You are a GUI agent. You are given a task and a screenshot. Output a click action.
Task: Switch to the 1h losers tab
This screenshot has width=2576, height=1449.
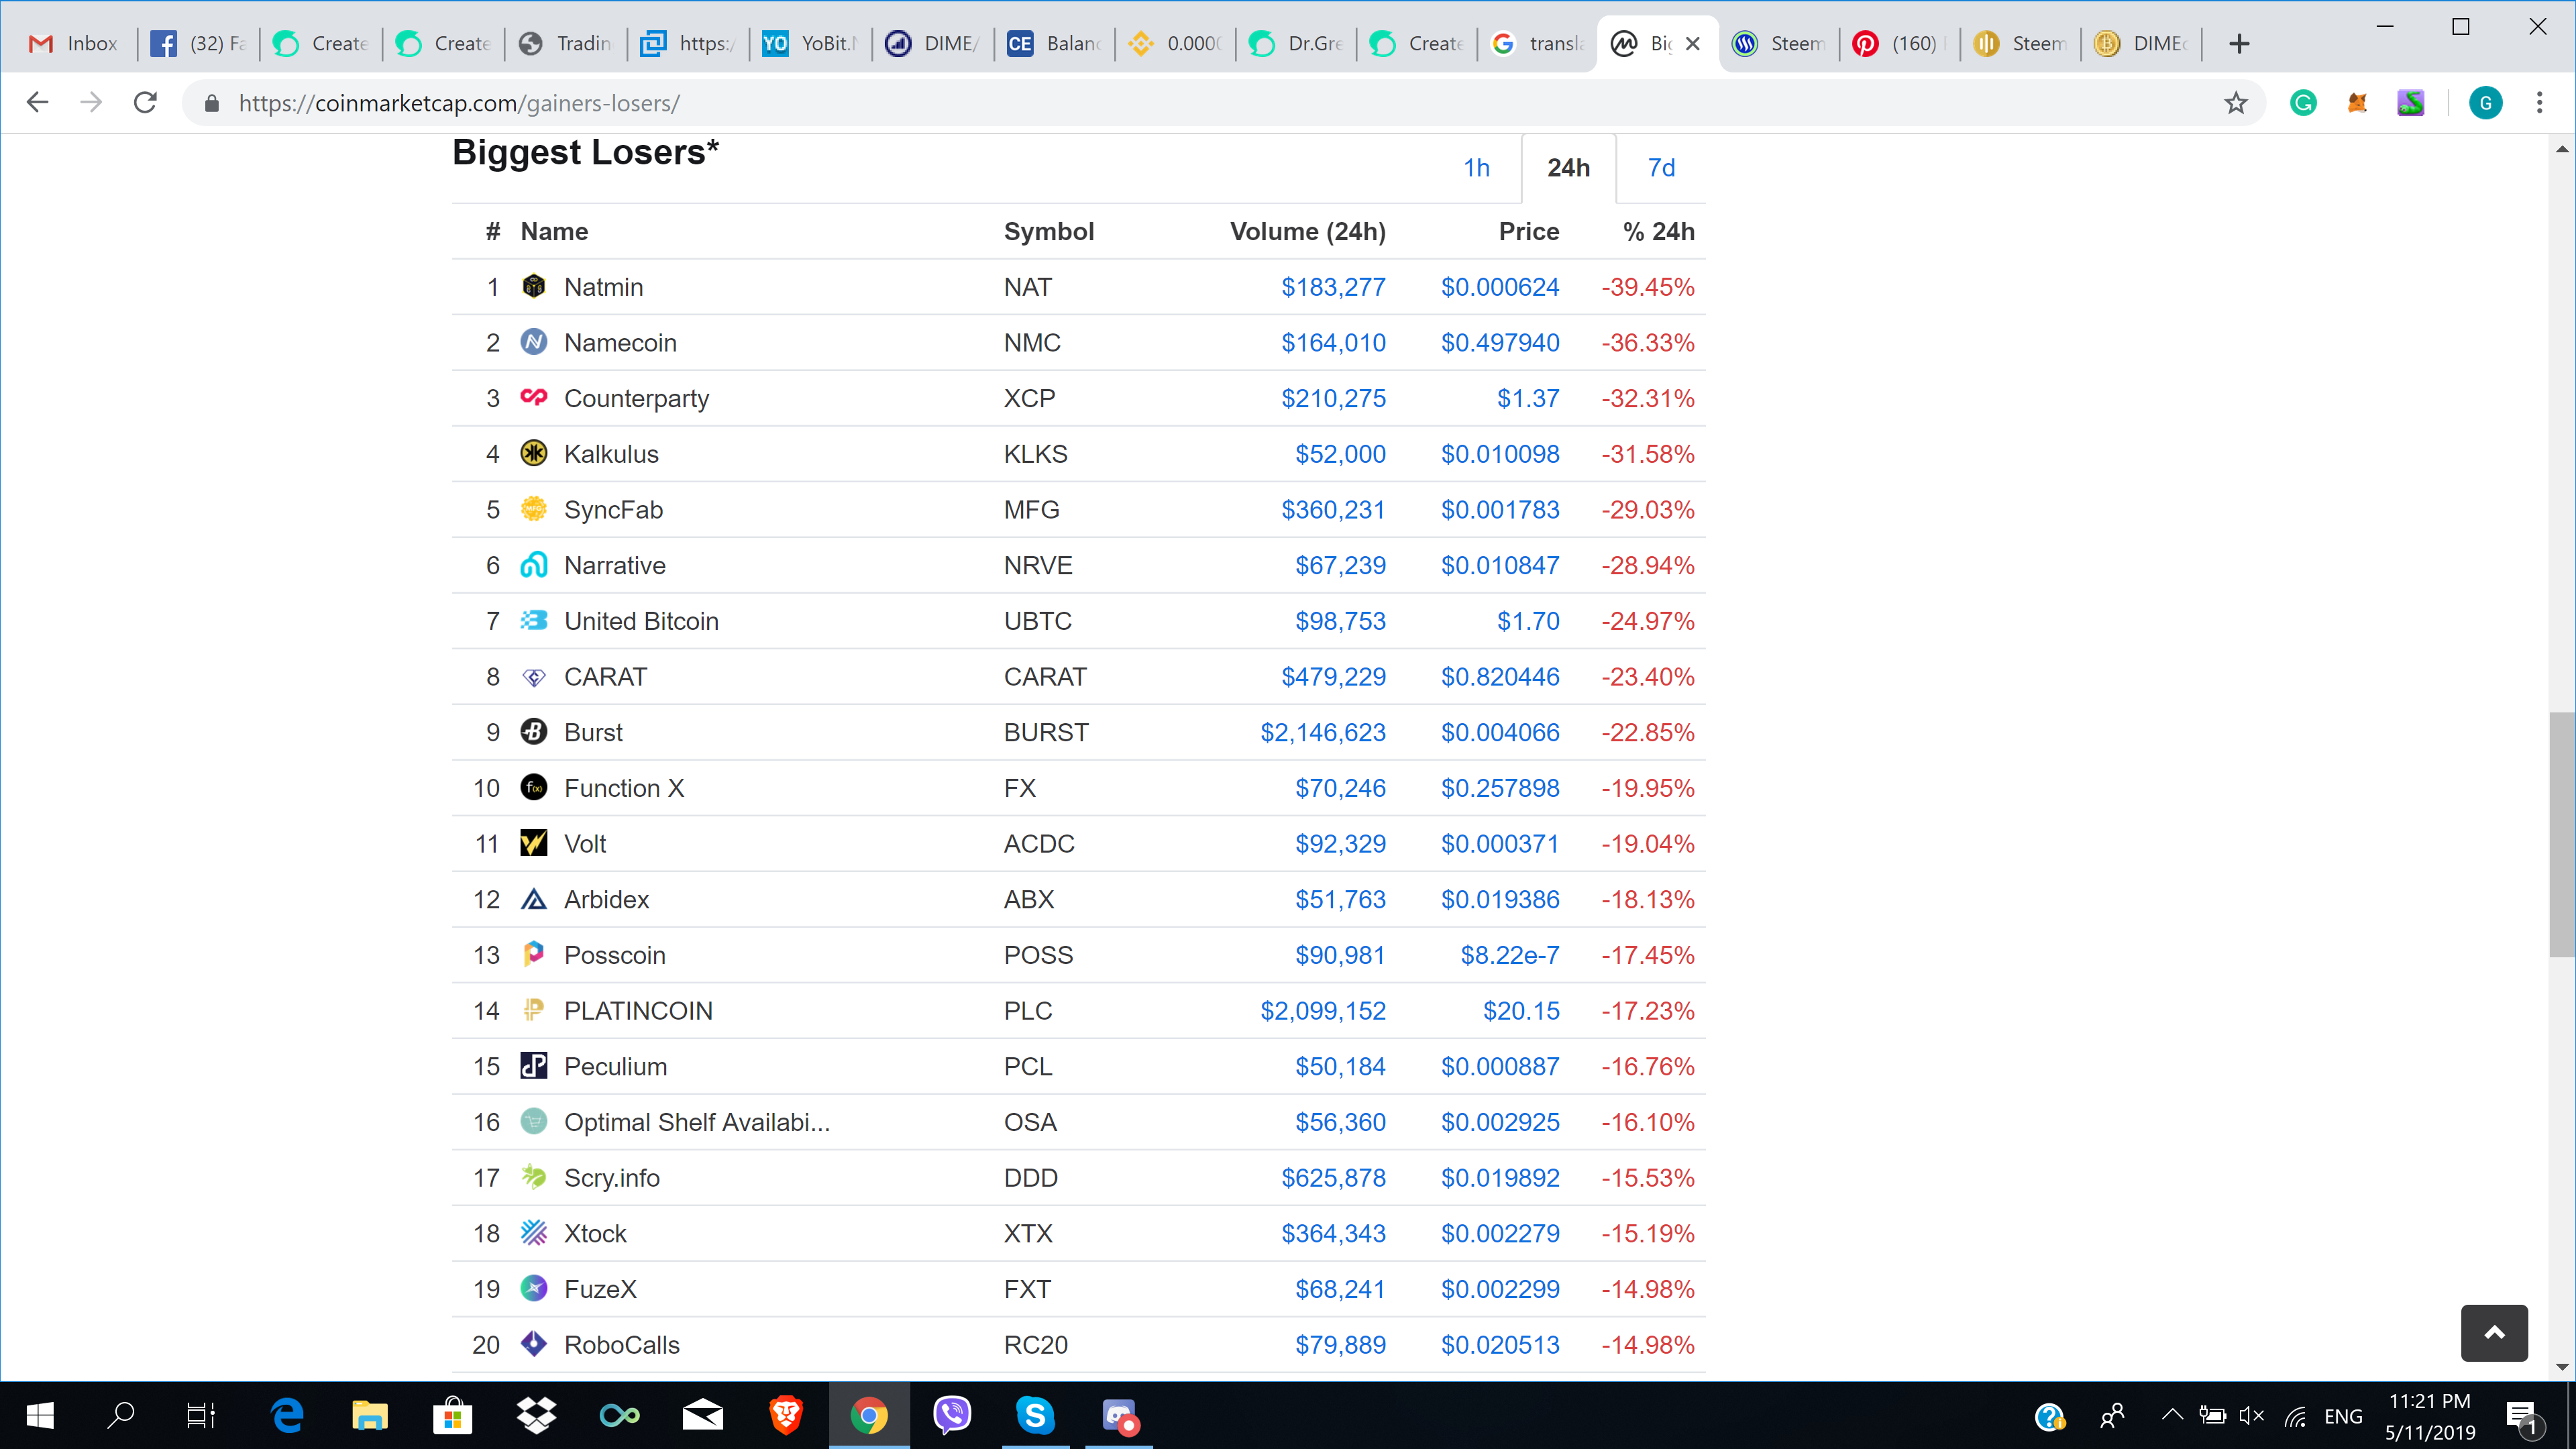pyautogui.click(x=1476, y=168)
